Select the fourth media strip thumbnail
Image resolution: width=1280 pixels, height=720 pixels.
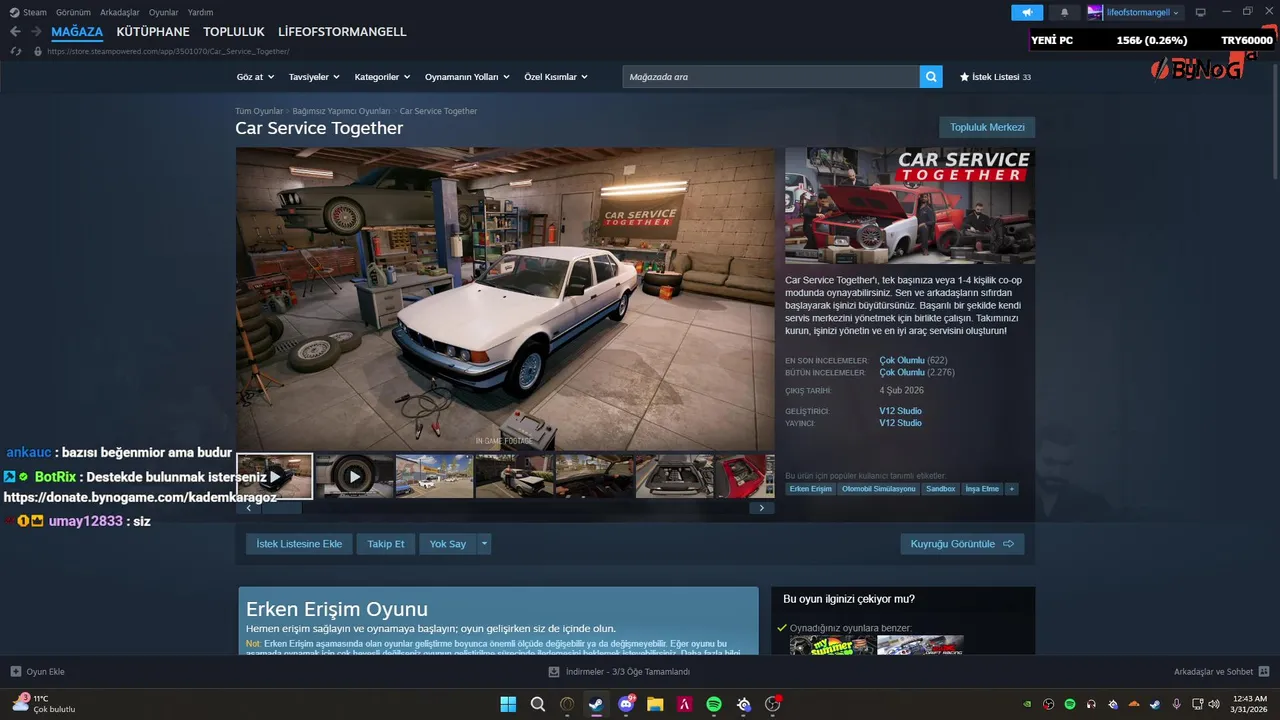[x=514, y=476]
